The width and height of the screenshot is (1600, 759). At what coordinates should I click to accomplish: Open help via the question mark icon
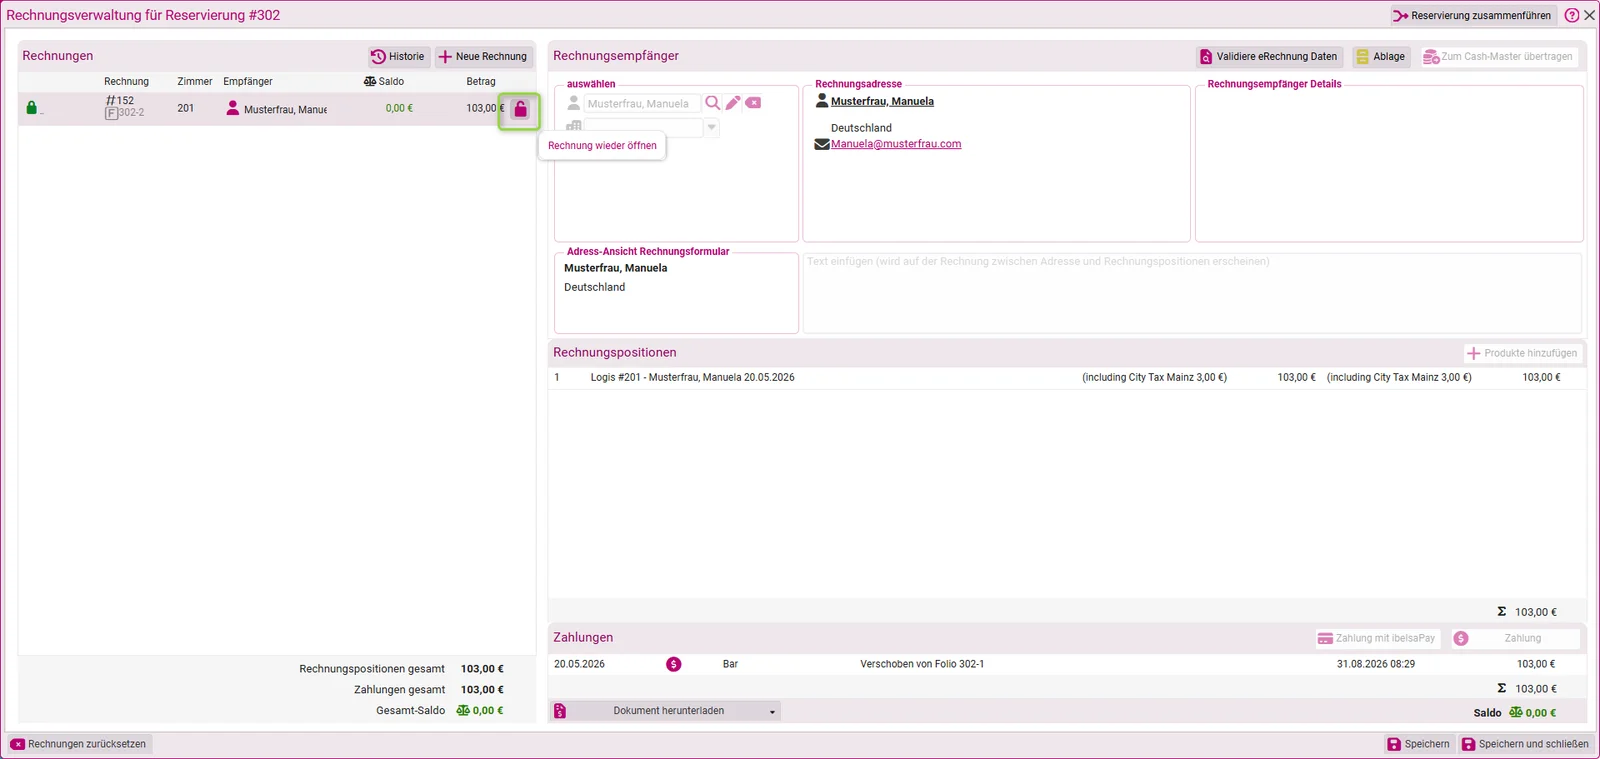pos(1571,15)
